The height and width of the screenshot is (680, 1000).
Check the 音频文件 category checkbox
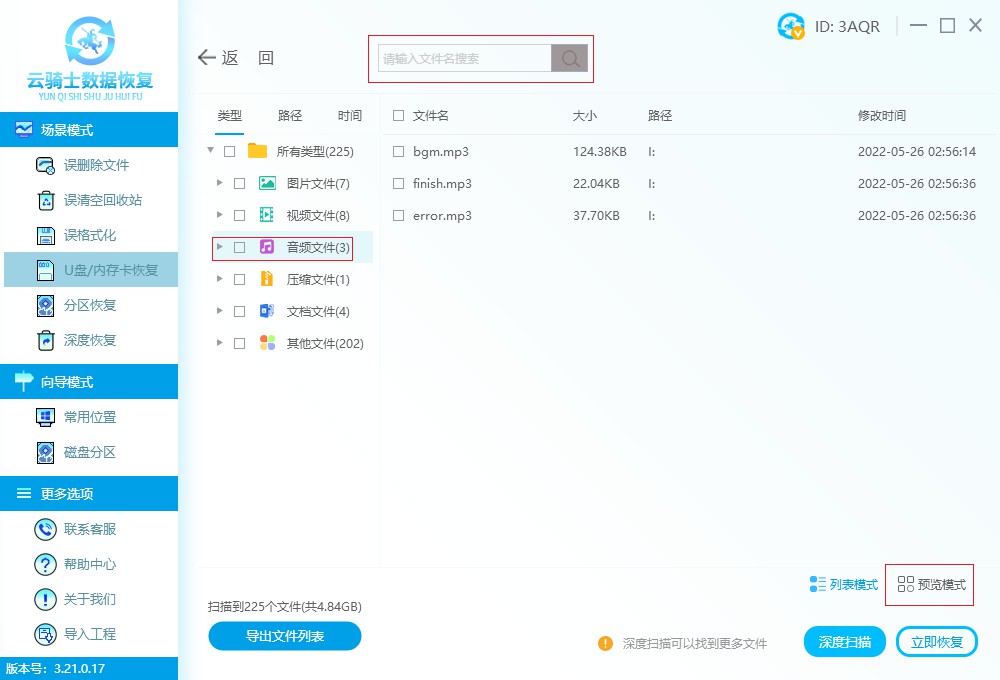[237, 248]
